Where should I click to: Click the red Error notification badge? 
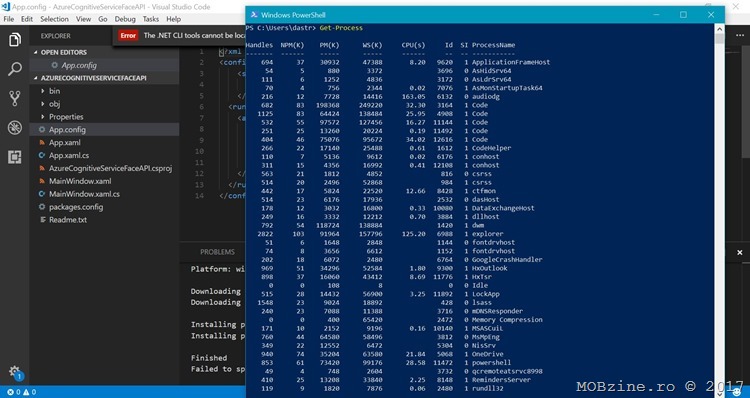click(128, 35)
